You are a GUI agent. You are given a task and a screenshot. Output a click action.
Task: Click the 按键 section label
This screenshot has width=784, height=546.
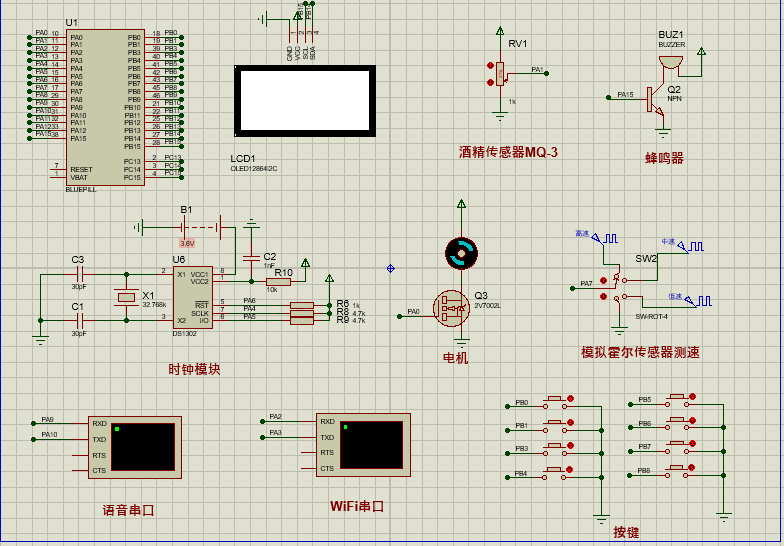(626, 532)
